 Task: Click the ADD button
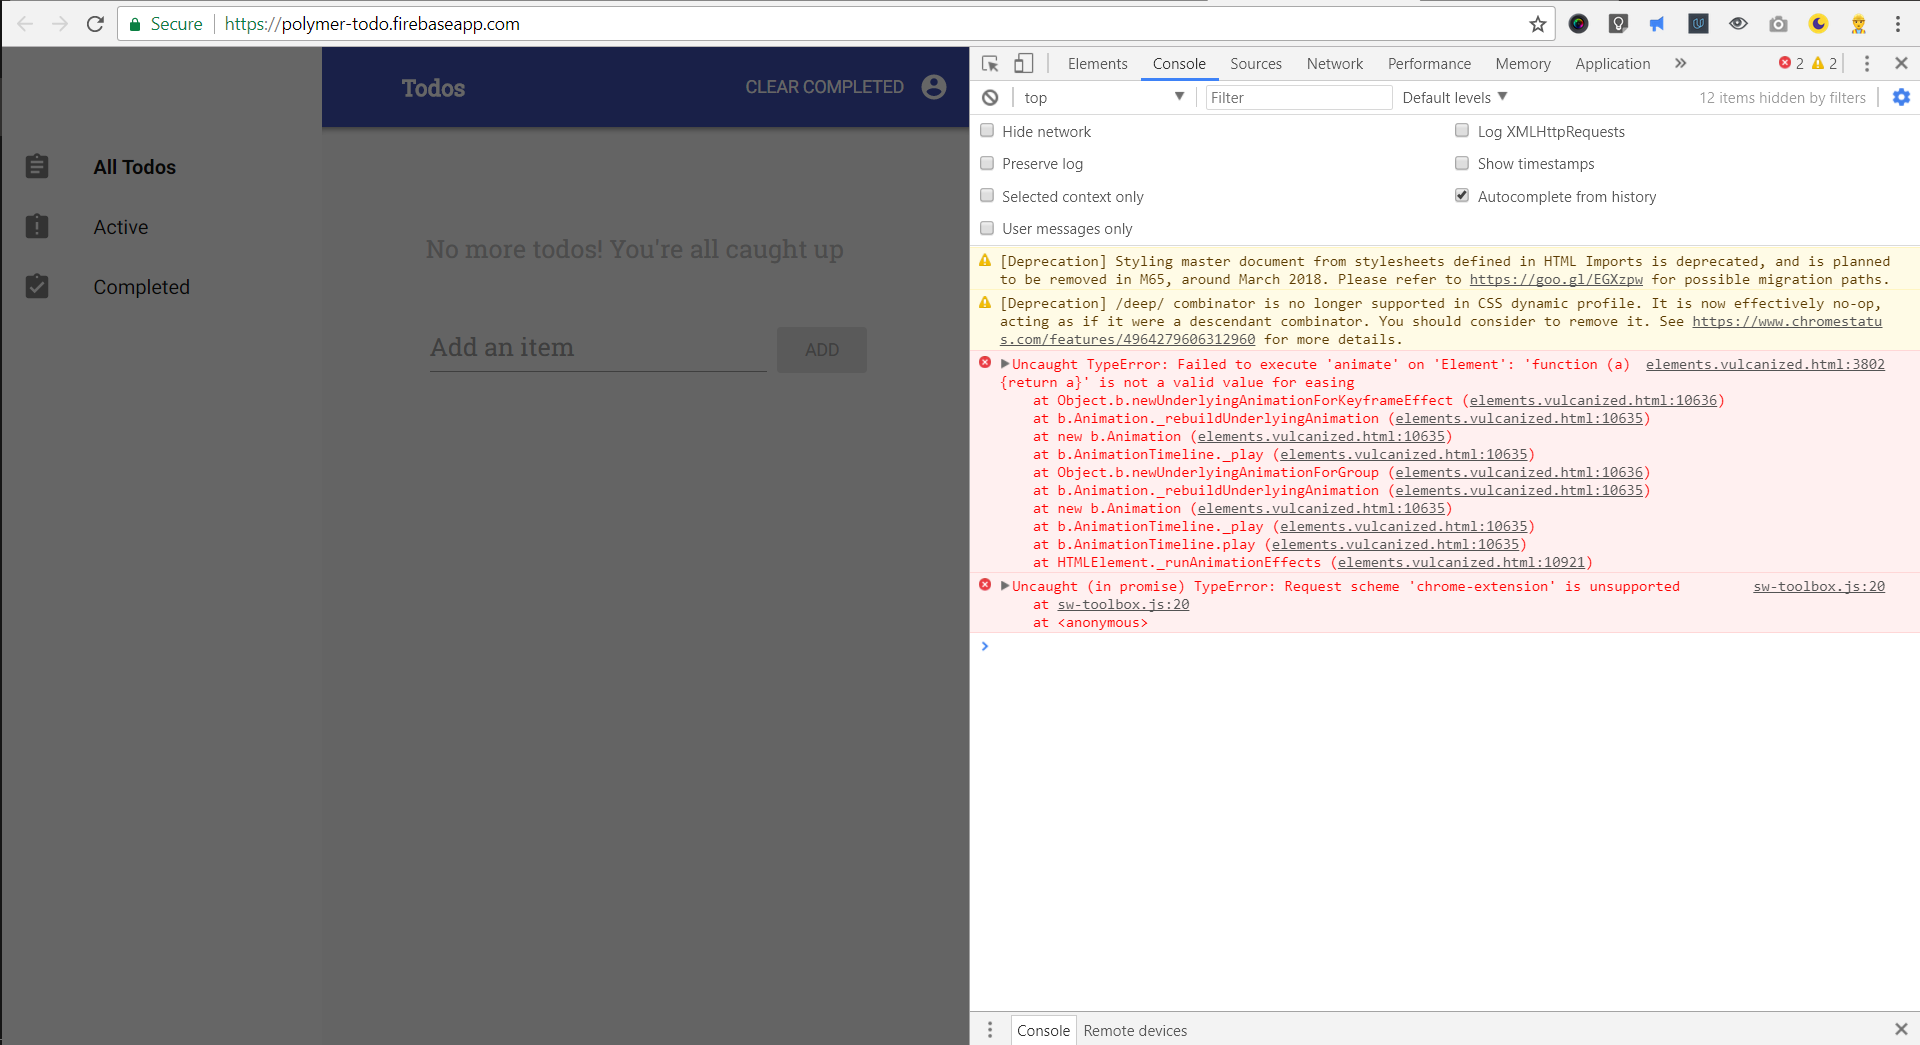[x=822, y=350]
